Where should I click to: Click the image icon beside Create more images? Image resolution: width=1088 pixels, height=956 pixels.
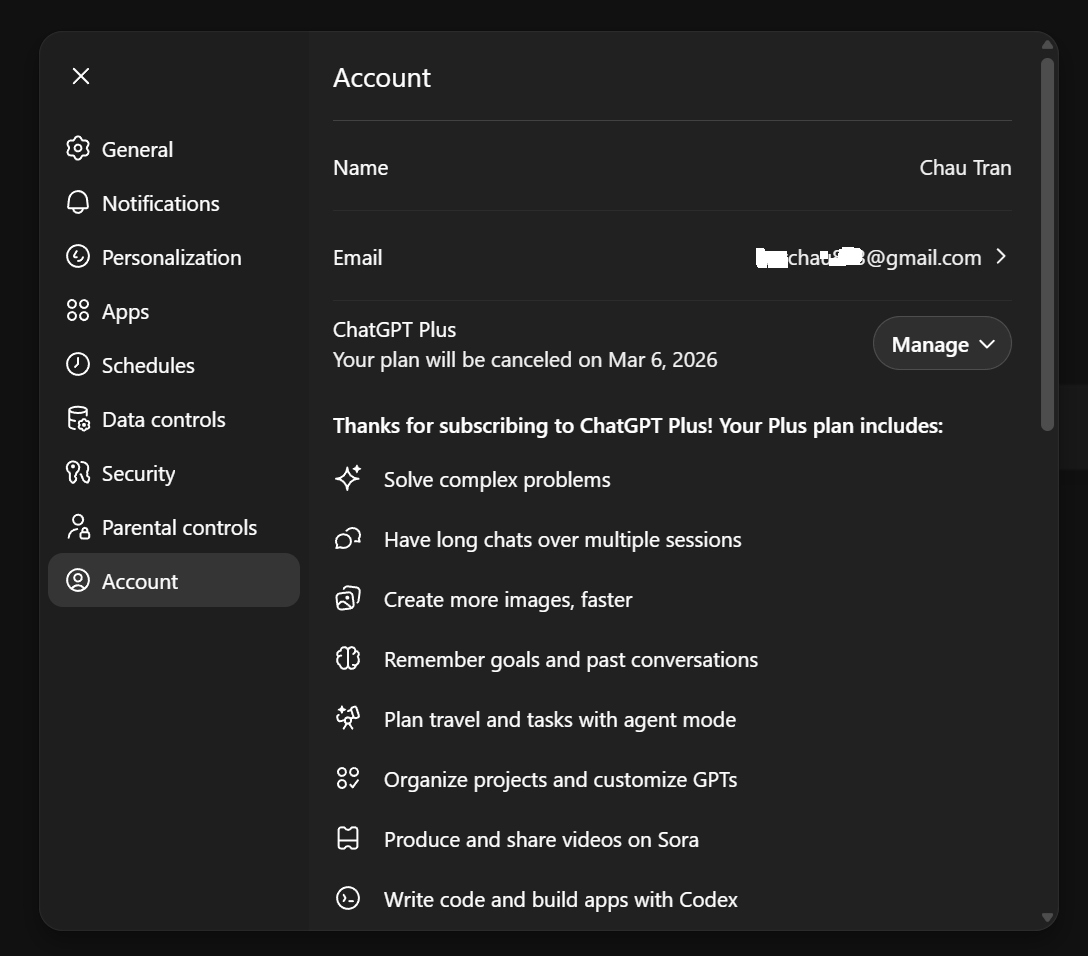348,599
